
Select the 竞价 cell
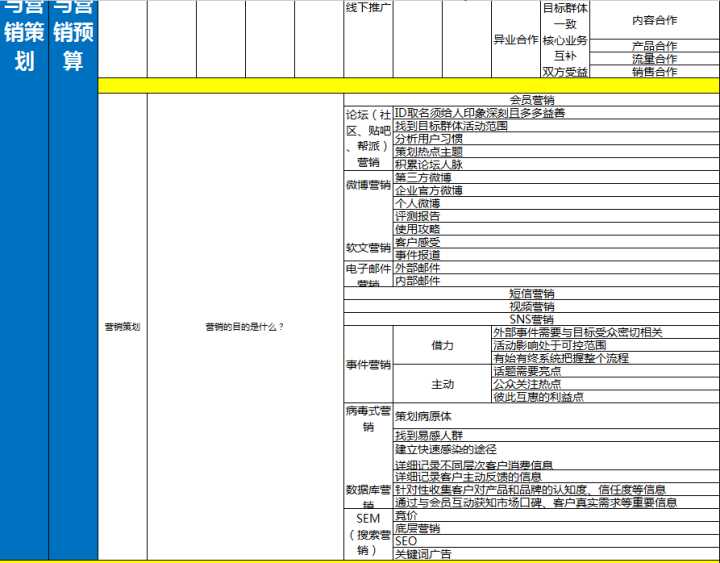[406, 515]
